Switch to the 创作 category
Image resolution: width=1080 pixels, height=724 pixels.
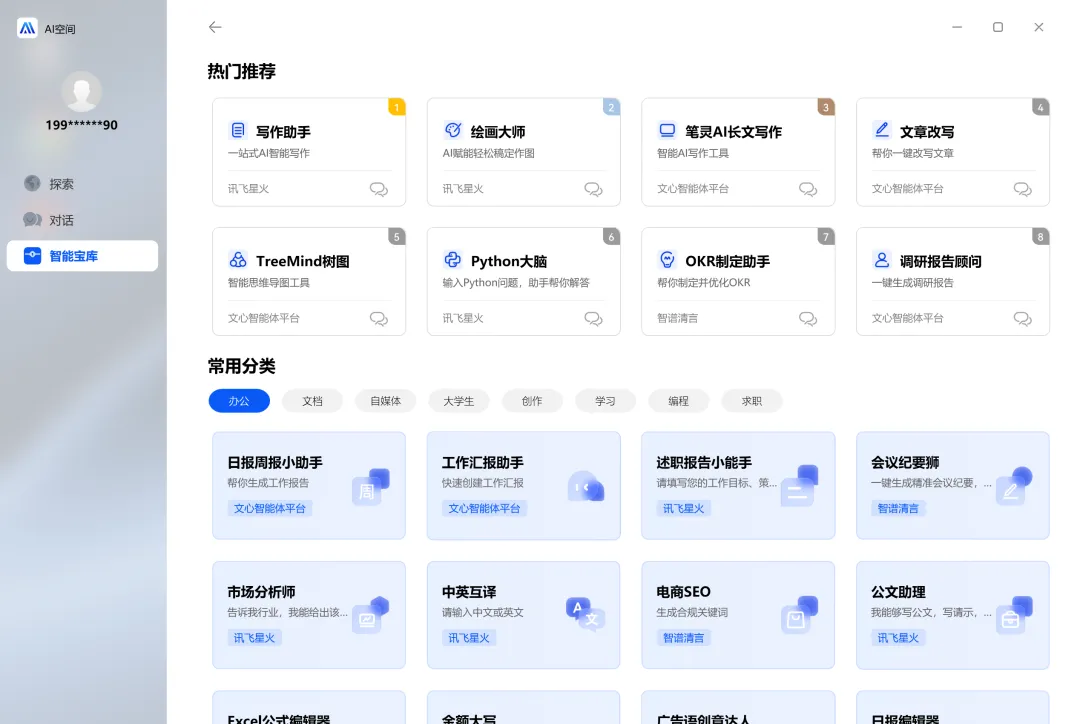click(x=532, y=401)
